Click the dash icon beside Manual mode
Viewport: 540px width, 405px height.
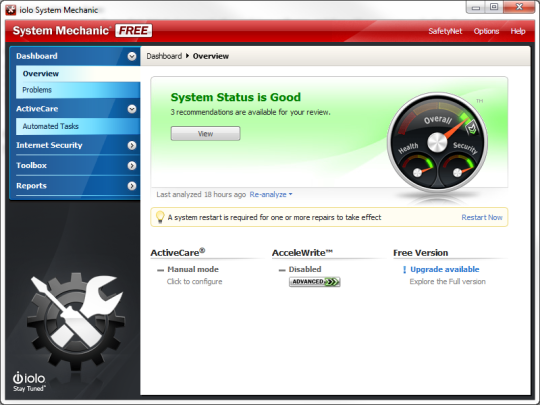pyautogui.click(x=160, y=270)
